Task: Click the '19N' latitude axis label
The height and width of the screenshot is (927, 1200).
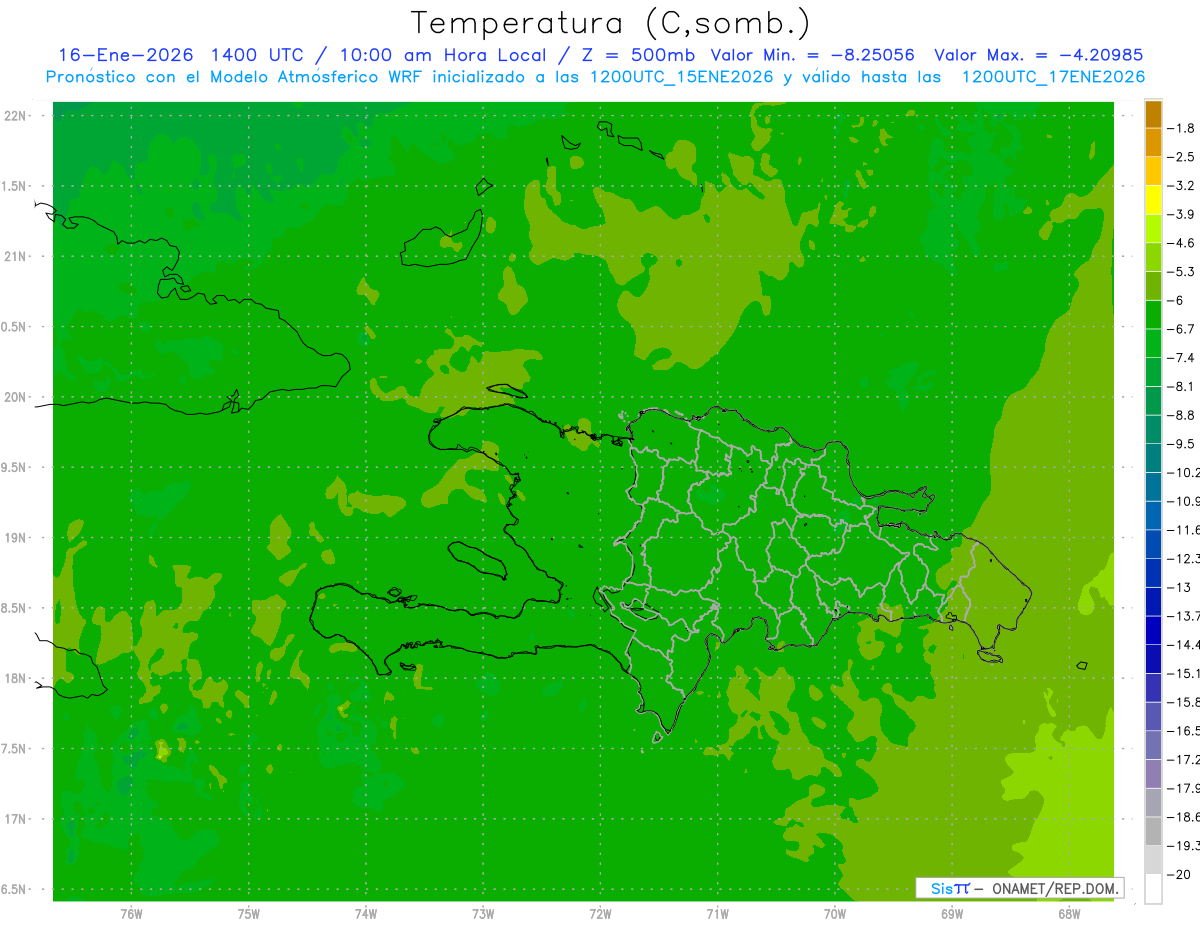Action: 16,538
